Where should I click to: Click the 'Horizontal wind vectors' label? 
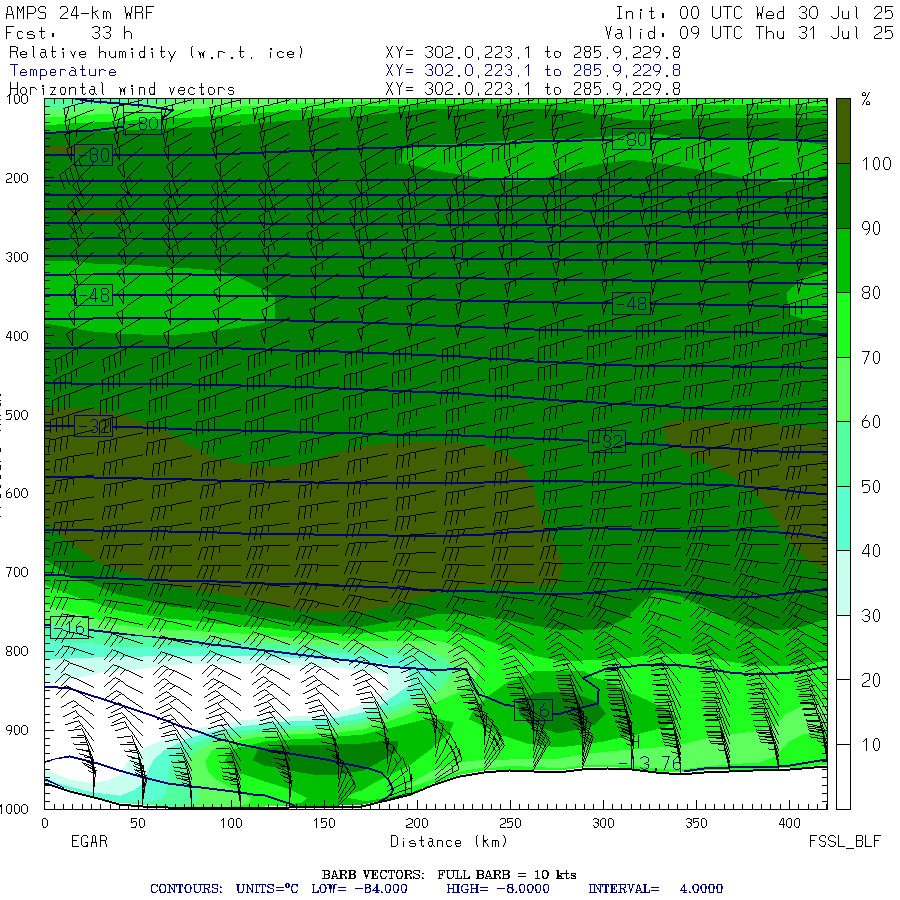pyautogui.click(x=122, y=89)
